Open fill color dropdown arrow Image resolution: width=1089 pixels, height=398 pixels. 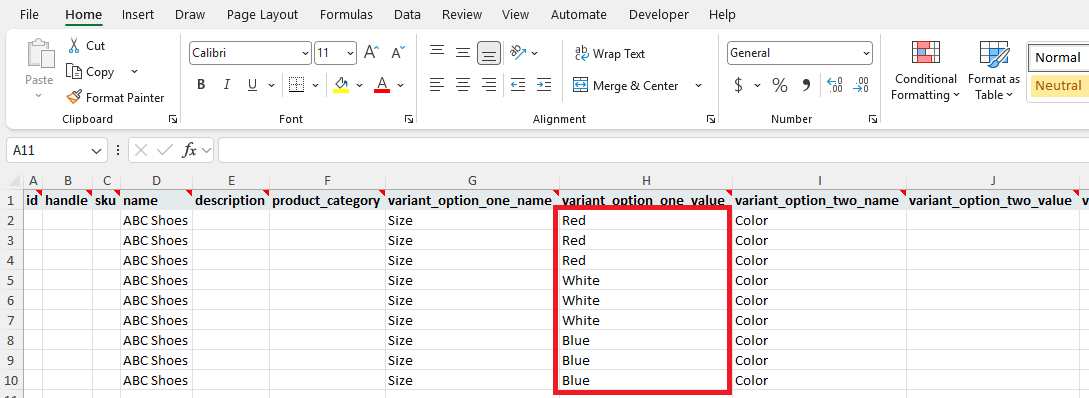click(359, 85)
